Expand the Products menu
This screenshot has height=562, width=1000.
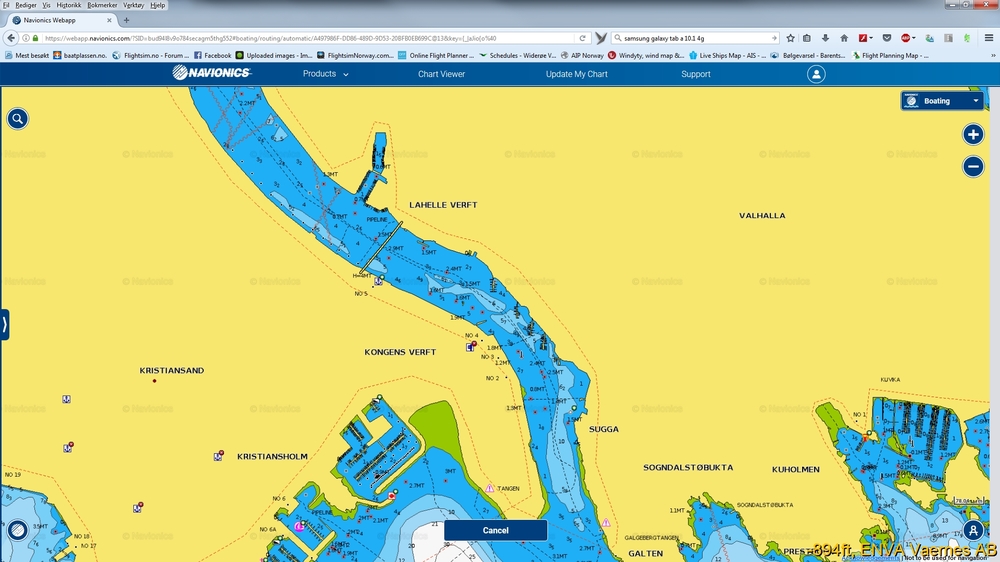(x=325, y=74)
